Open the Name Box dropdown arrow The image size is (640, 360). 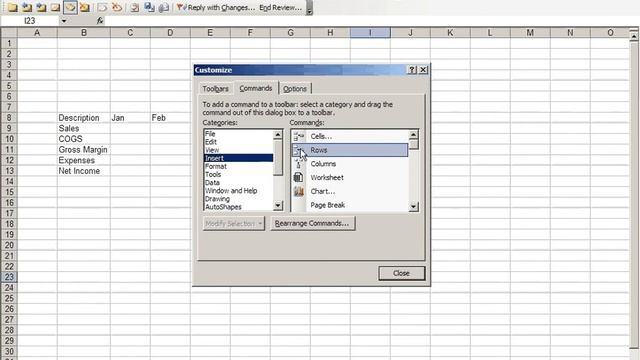(x=64, y=20)
